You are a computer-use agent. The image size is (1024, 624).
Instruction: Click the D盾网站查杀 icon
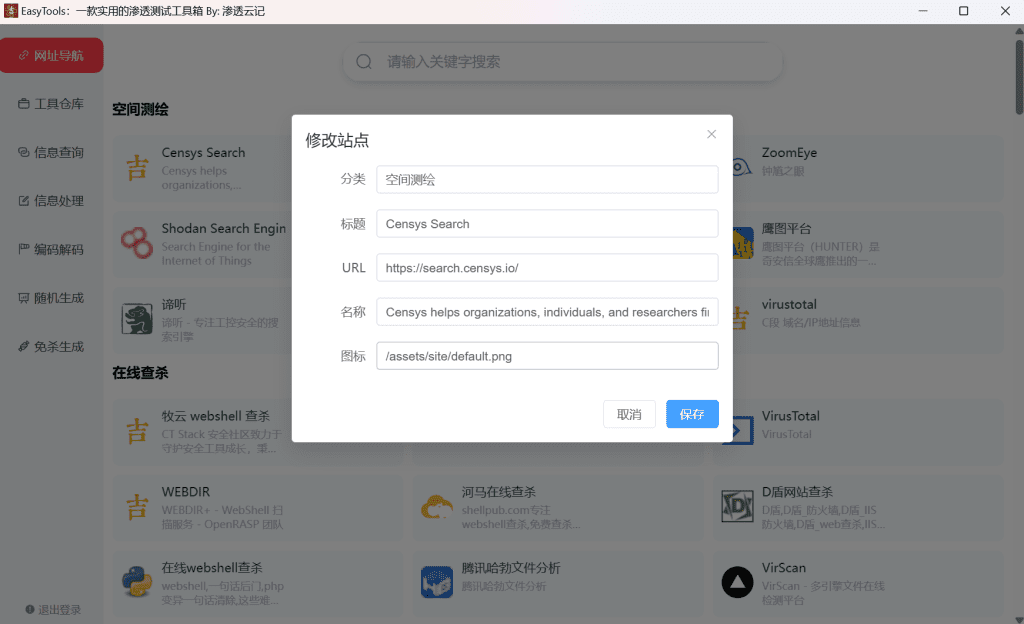click(737, 507)
